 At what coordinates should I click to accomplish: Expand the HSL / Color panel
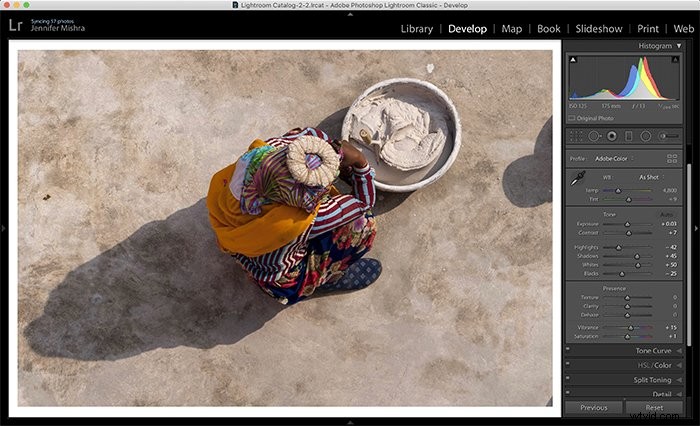(x=679, y=365)
